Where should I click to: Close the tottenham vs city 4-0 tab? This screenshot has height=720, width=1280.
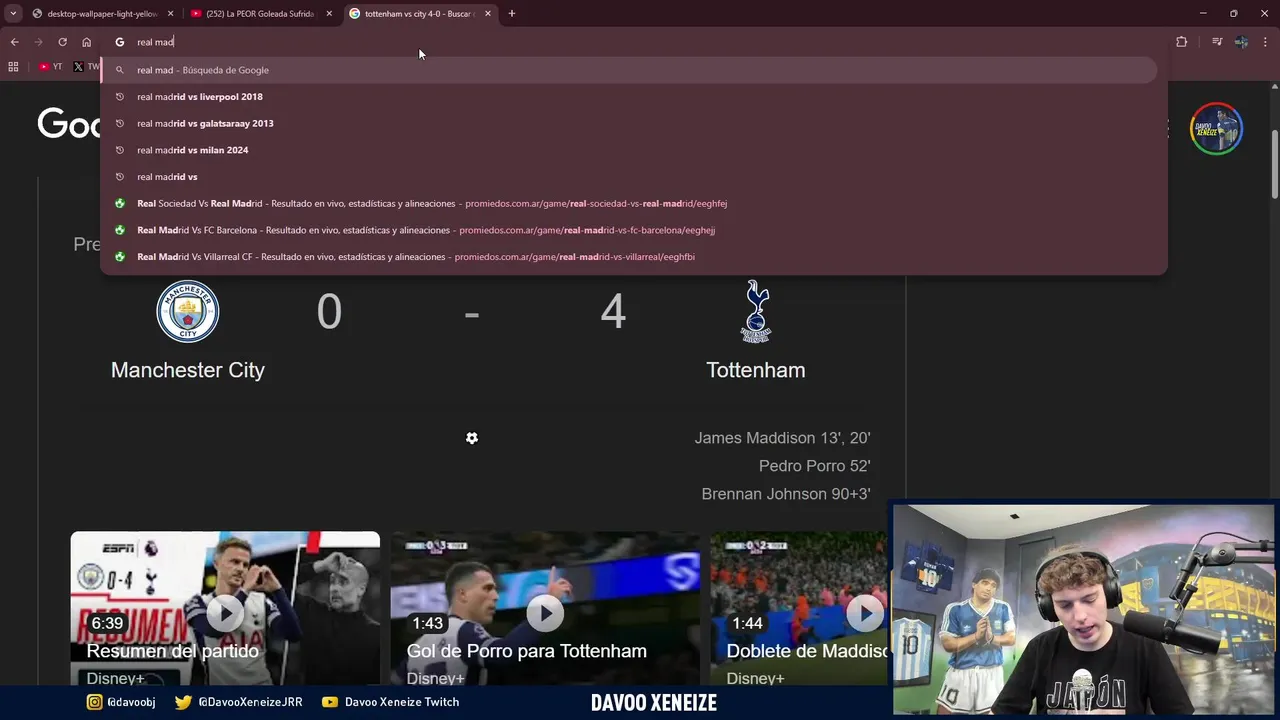pyautogui.click(x=488, y=14)
